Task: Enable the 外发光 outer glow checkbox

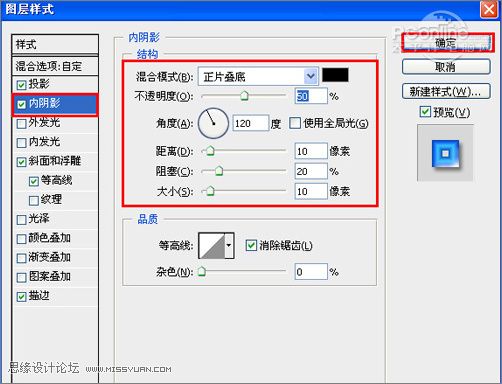Action: [x=21, y=124]
